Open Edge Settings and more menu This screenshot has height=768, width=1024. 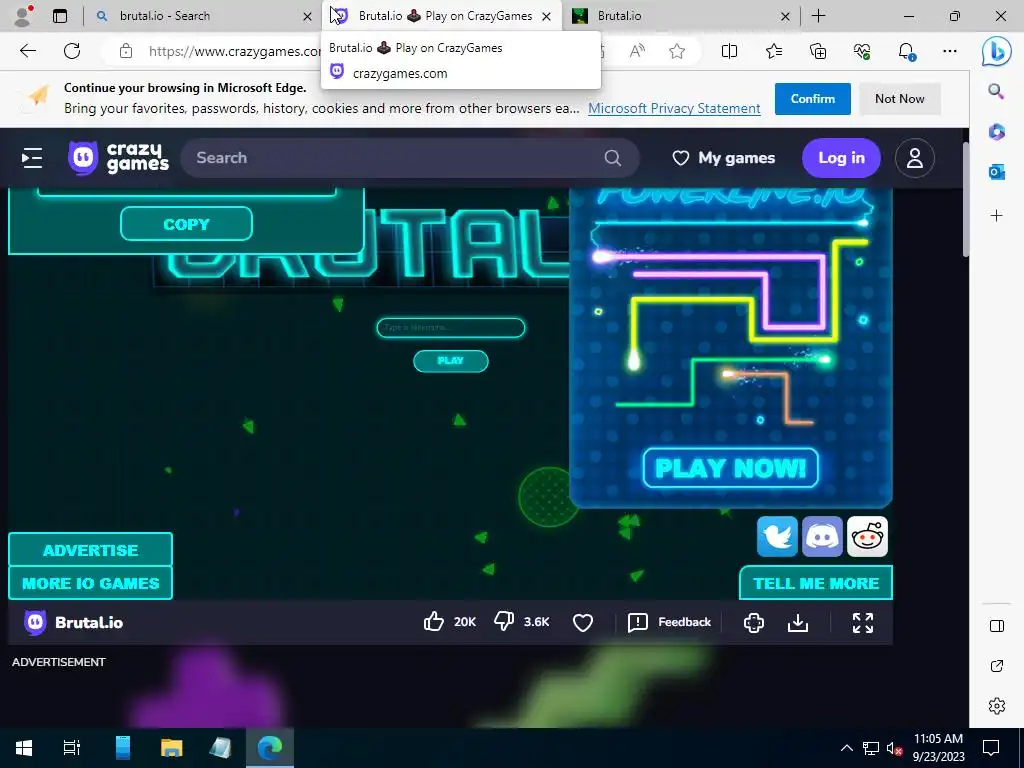pos(950,51)
